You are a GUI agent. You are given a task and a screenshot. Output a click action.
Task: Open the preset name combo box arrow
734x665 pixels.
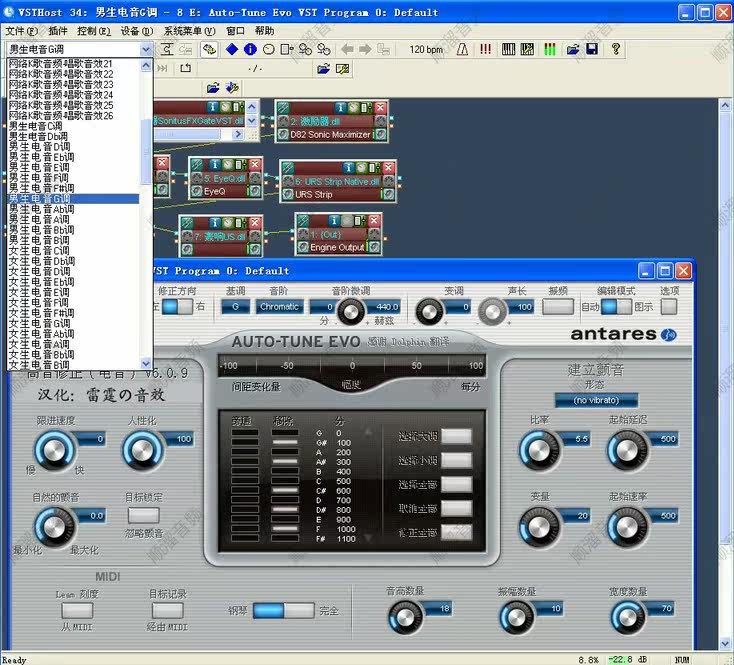point(146,49)
